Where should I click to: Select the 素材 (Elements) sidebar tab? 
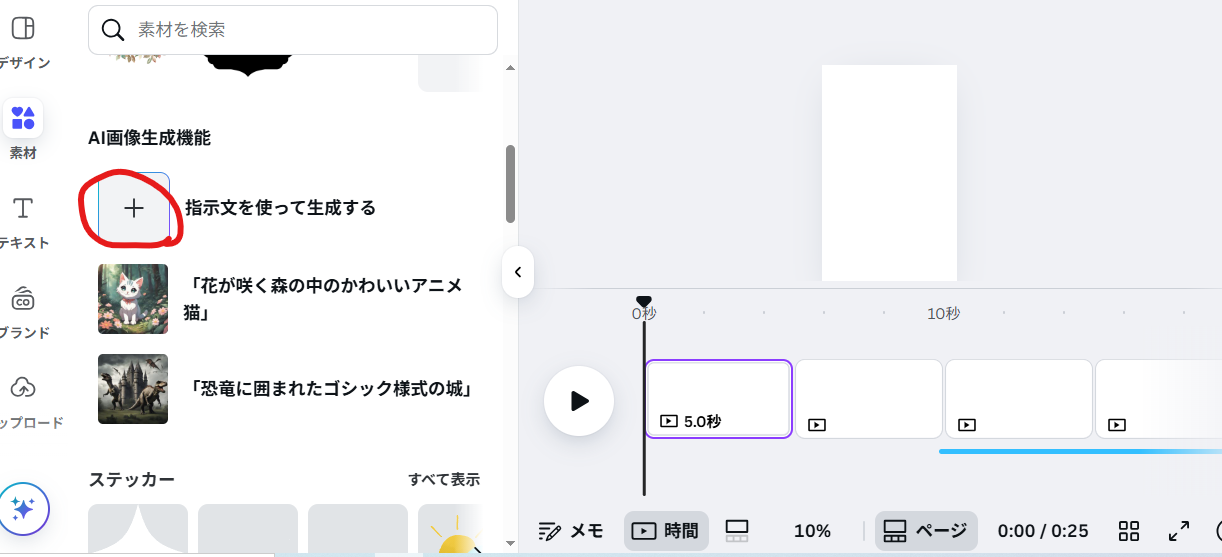pos(22,131)
